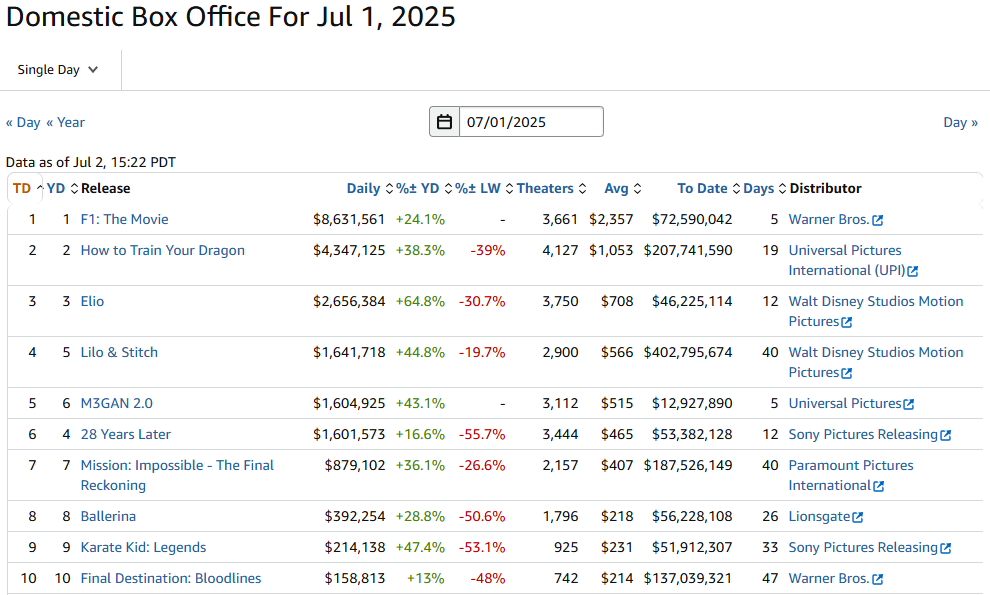This screenshot has width=990, height=595.
Task: Open Lionsgate distributor link
Action: tap(820, 516)
